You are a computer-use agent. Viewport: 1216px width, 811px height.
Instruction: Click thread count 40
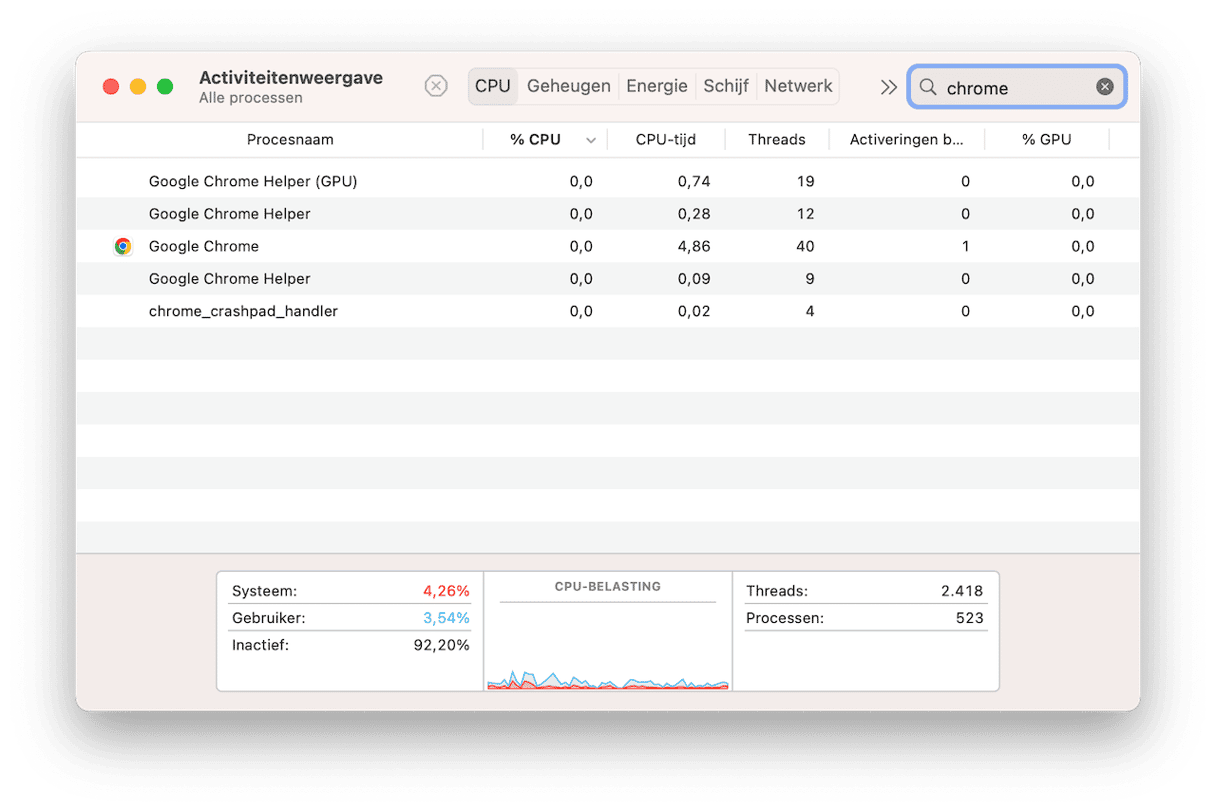coord(805,246)
